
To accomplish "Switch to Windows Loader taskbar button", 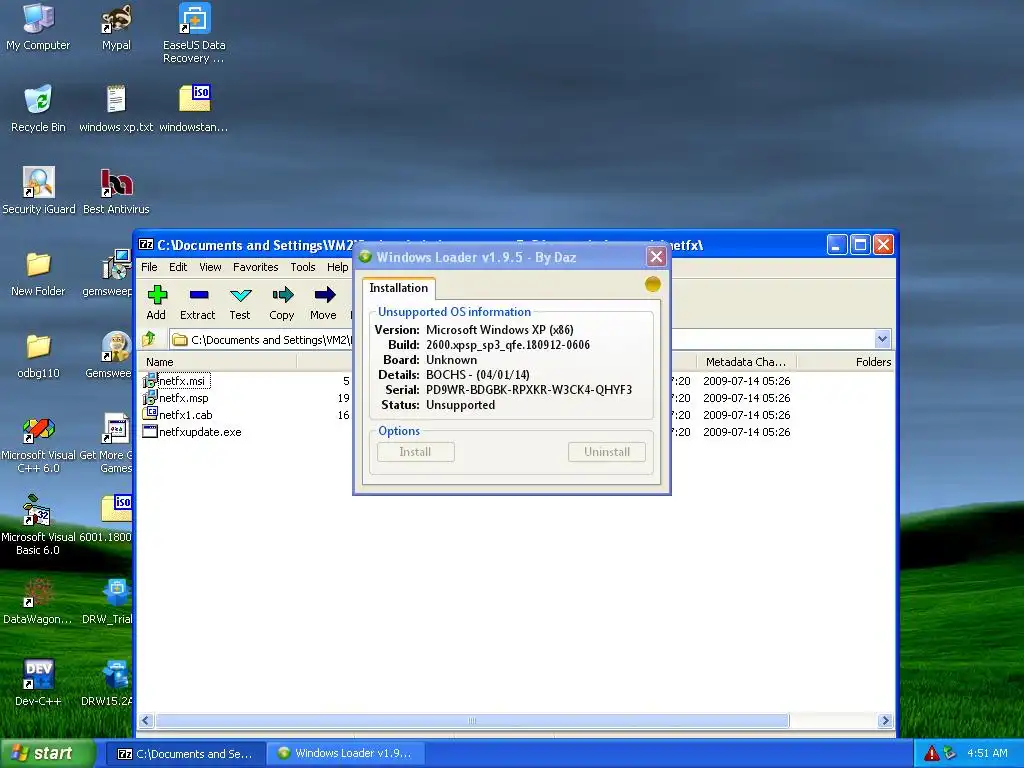I will 346,754.
